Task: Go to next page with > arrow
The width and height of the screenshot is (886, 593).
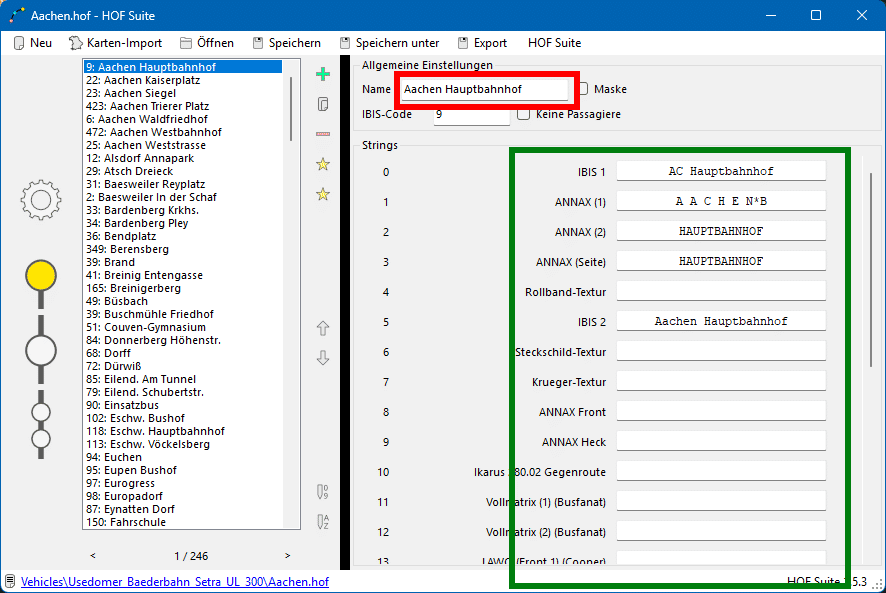Action: (288, 556)
